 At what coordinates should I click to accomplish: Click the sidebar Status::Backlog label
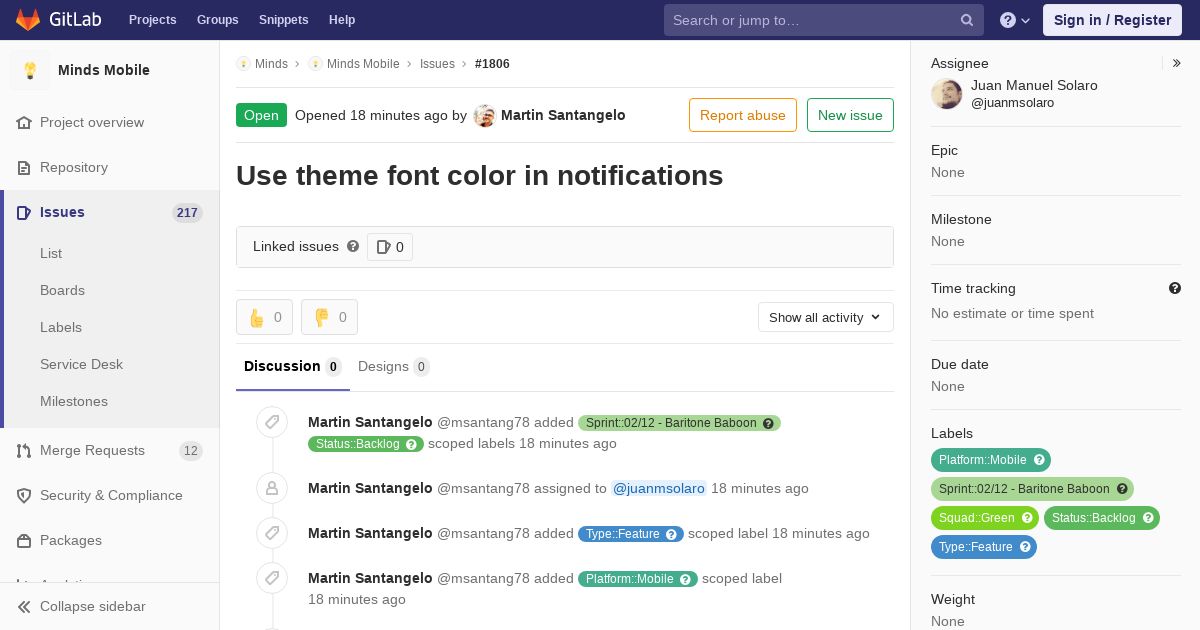(1093, 518)
